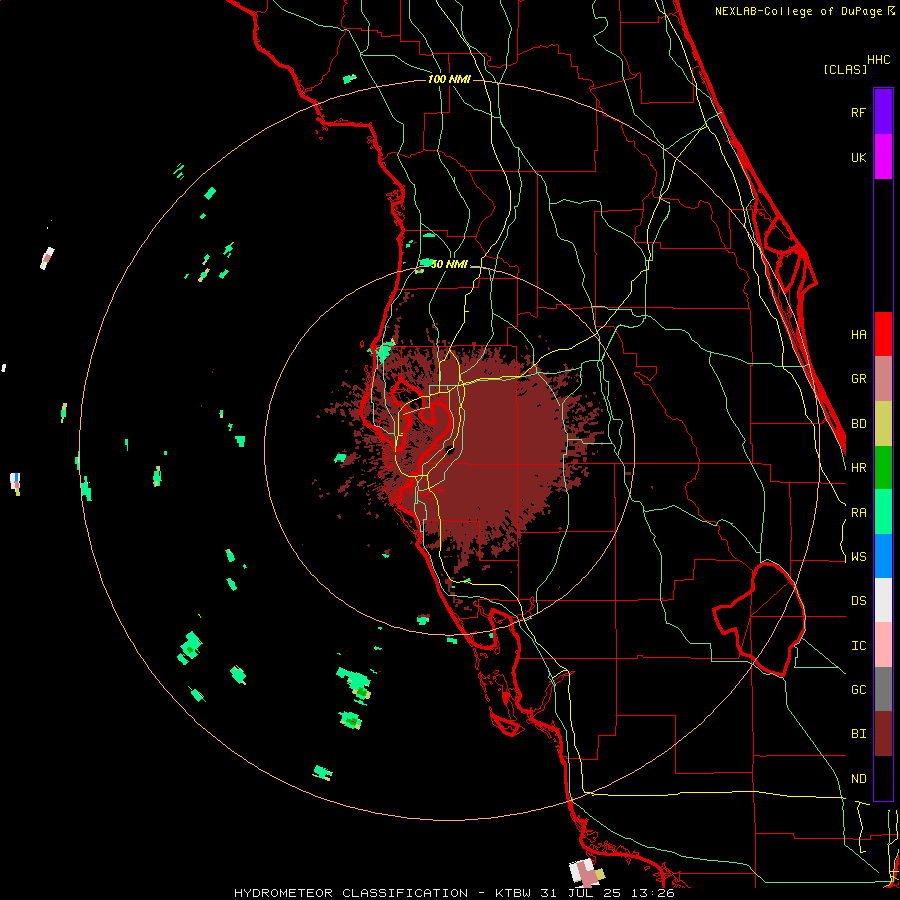Click the BD legend label

click(858, 424)
